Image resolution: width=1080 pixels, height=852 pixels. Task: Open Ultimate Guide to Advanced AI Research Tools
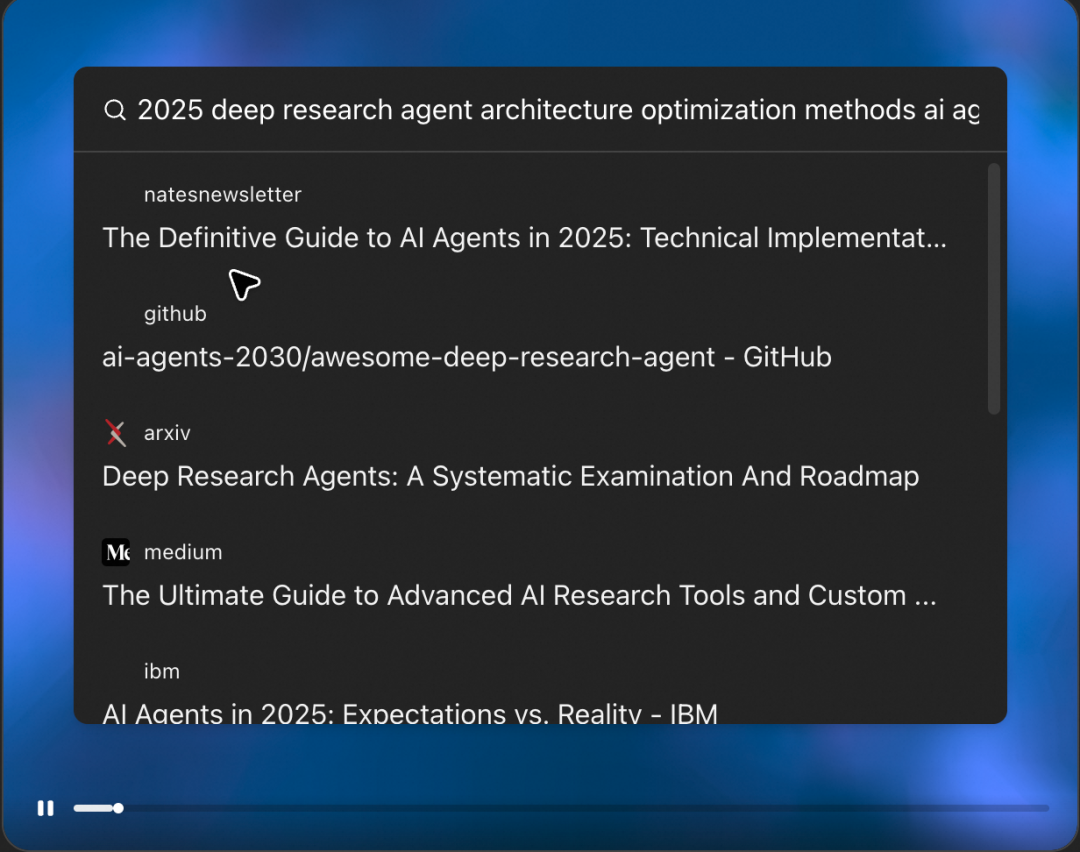coord(519,595)
